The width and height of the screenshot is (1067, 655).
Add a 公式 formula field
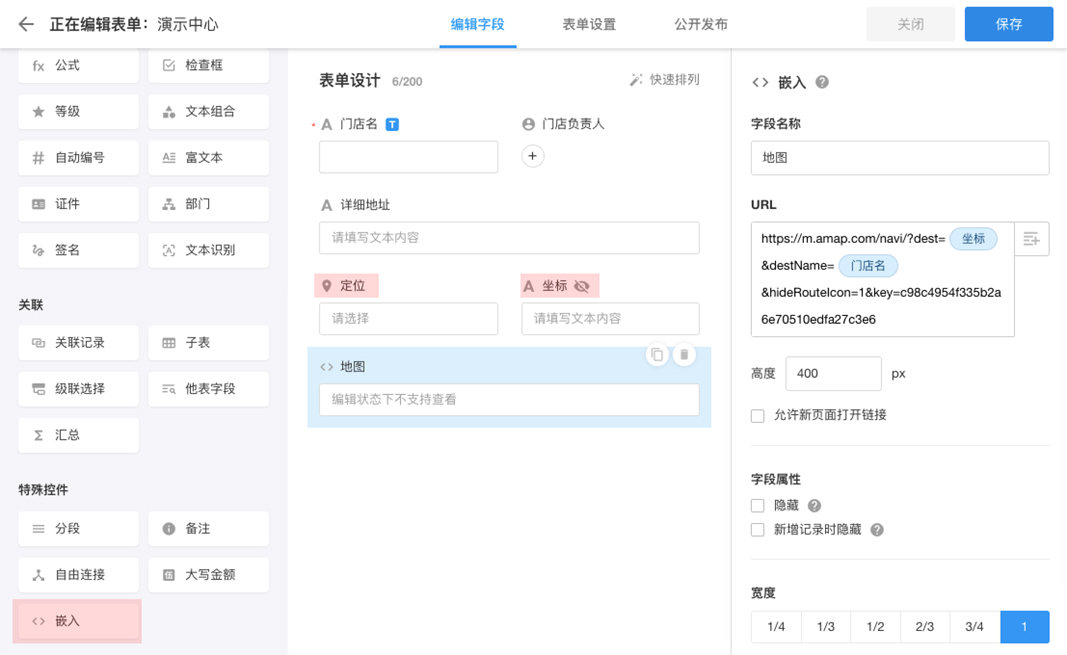click(x=78, y=65)
